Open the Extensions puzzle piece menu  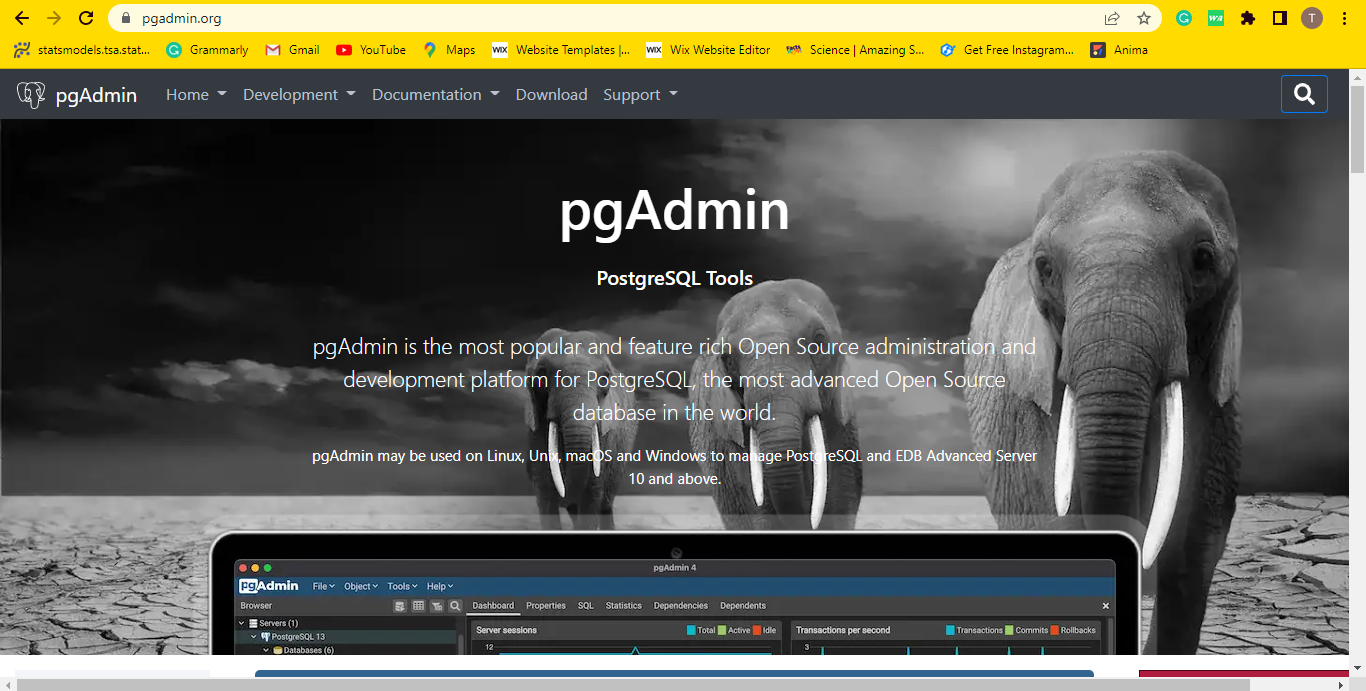(1248, 18)
